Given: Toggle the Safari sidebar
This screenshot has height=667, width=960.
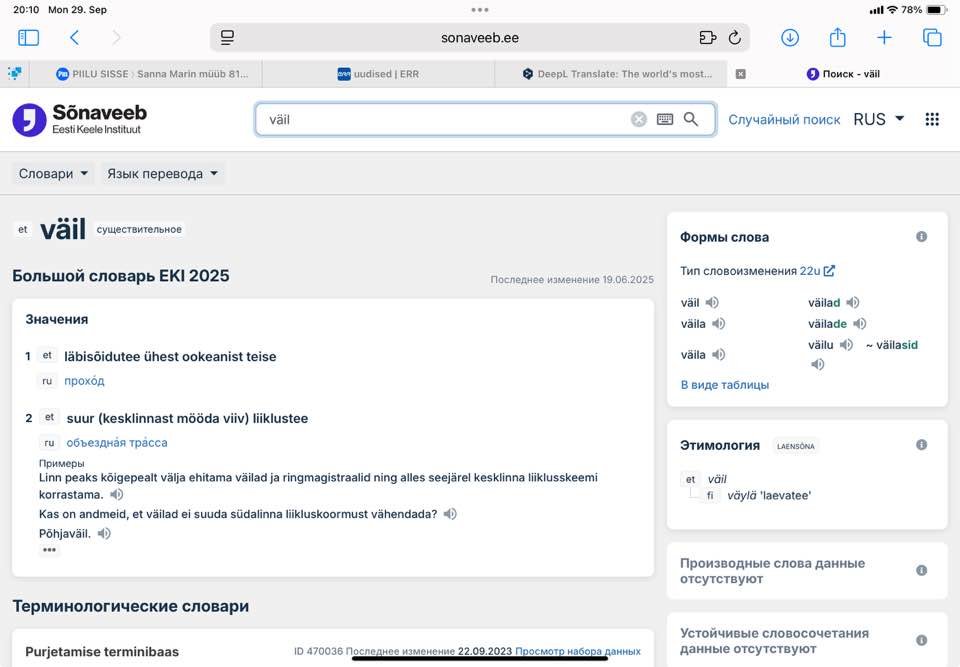Looking at the screenshot, I should [29, 38].
